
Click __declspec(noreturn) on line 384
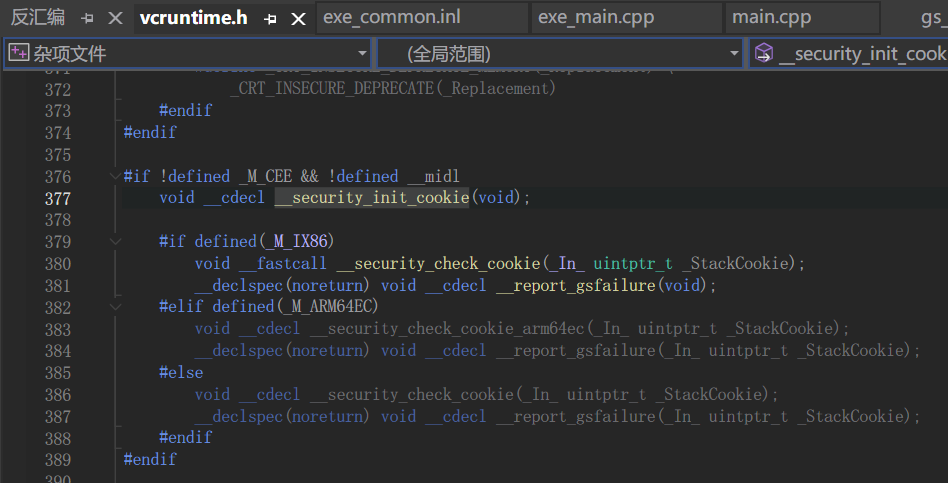point(282,351)
